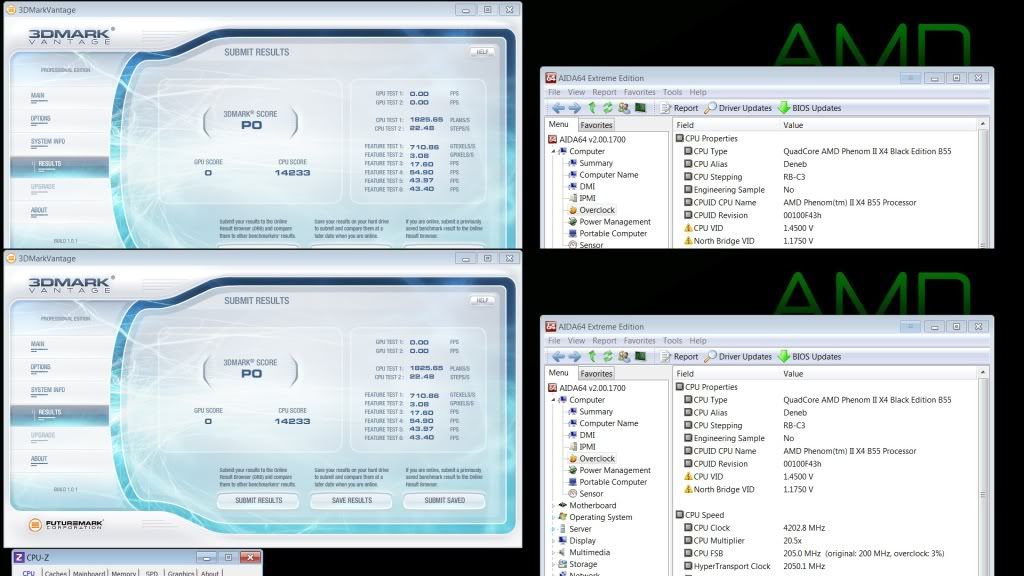Screen dimensions: 1024x576
Task: Open the Caches tab in CPU-Z
Action: click(x=56, y=573)
